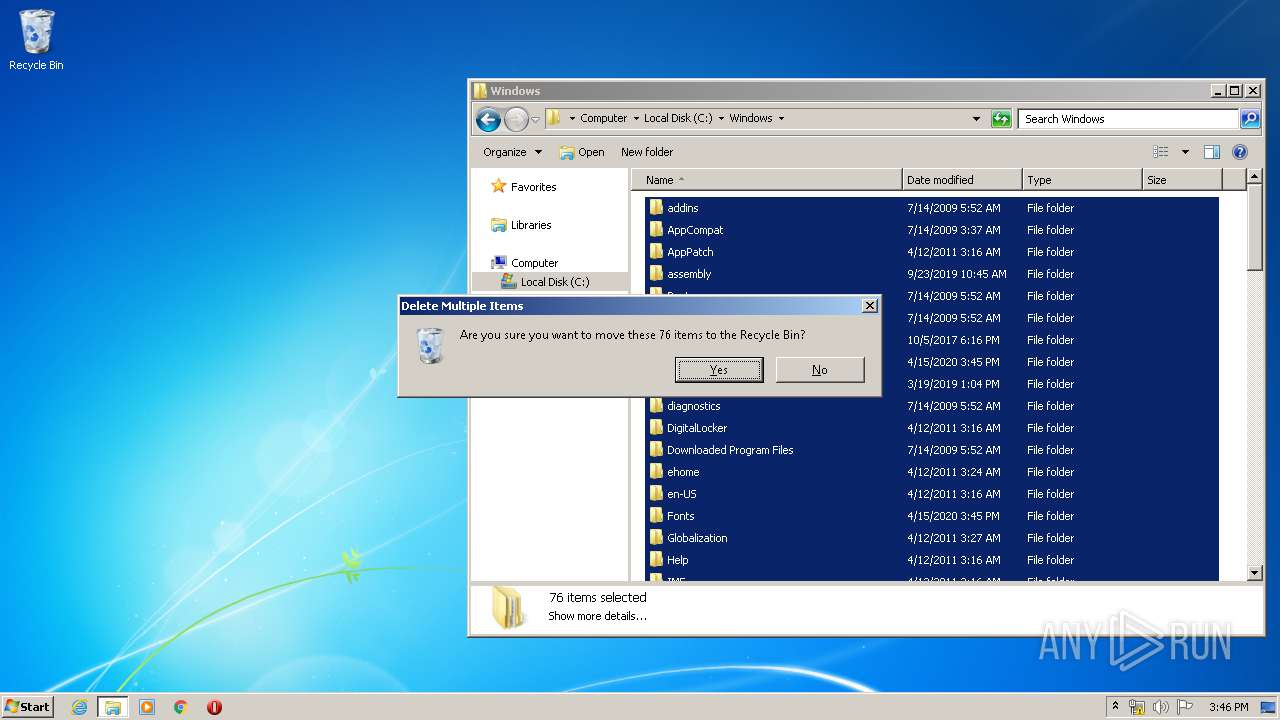Open the Organize menu
The image size is (1280, 720).
tap(512, 152)
